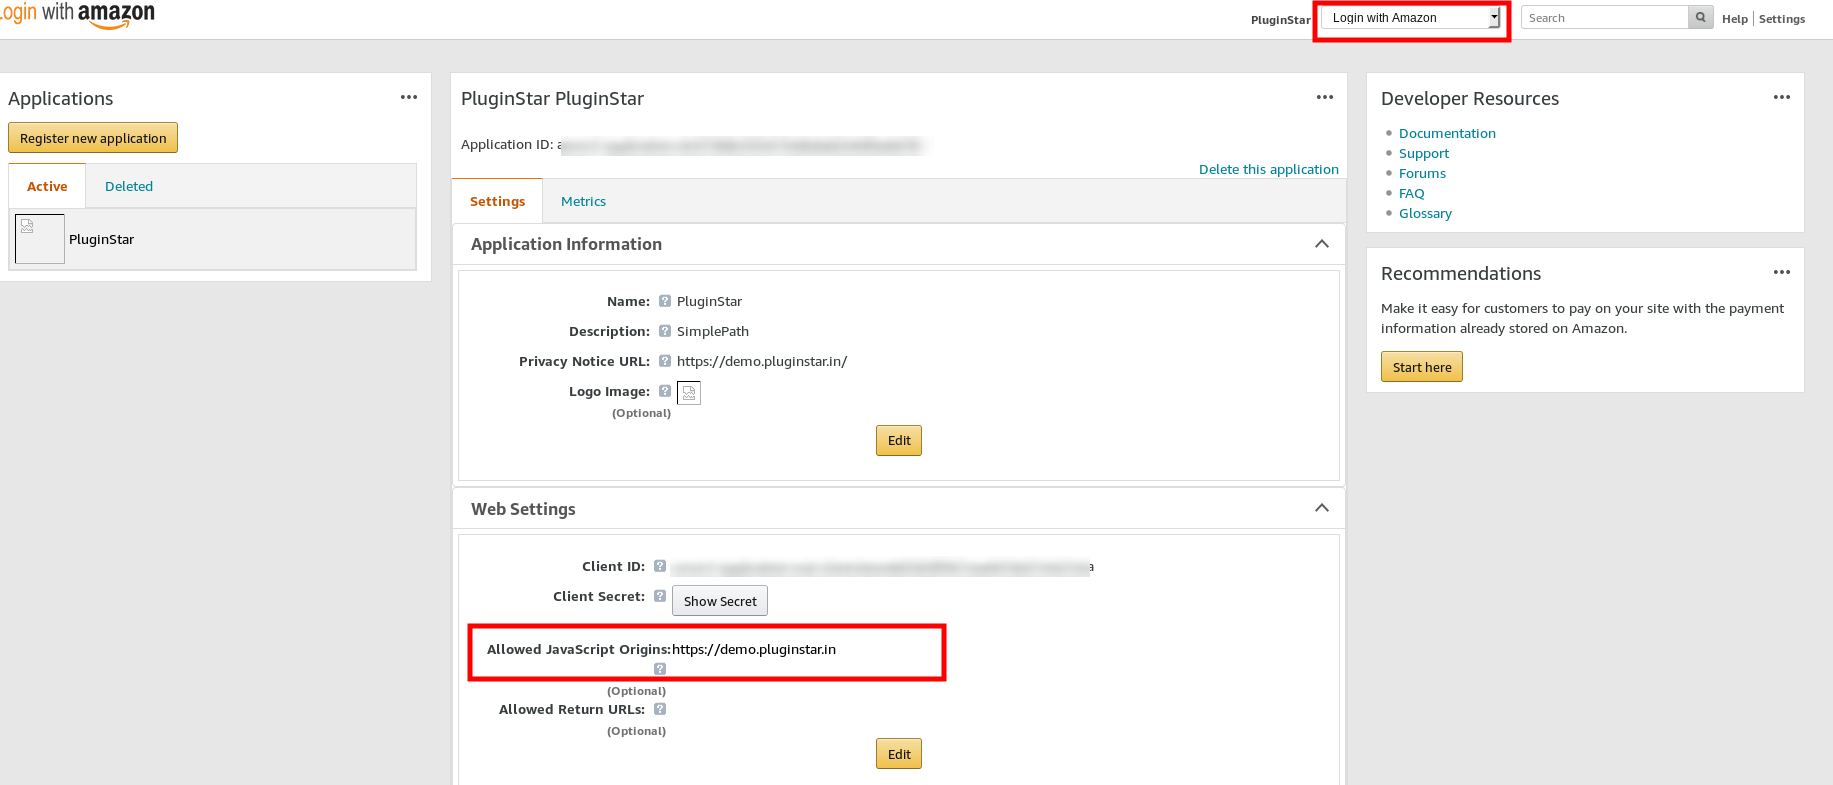Switch to the Metrics tab
This screenshot has height=785, width=1833.
[583, 202]
